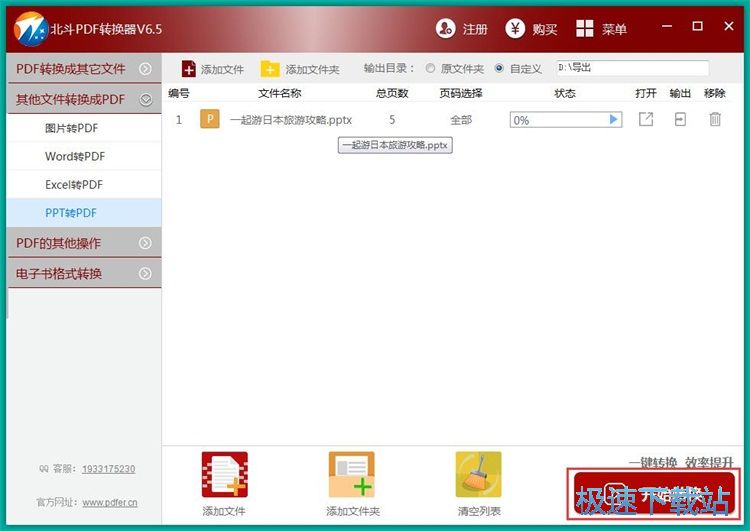Screen dimensions: 750x531
Task: Click the 状态 column header
Action: point(565,93)
